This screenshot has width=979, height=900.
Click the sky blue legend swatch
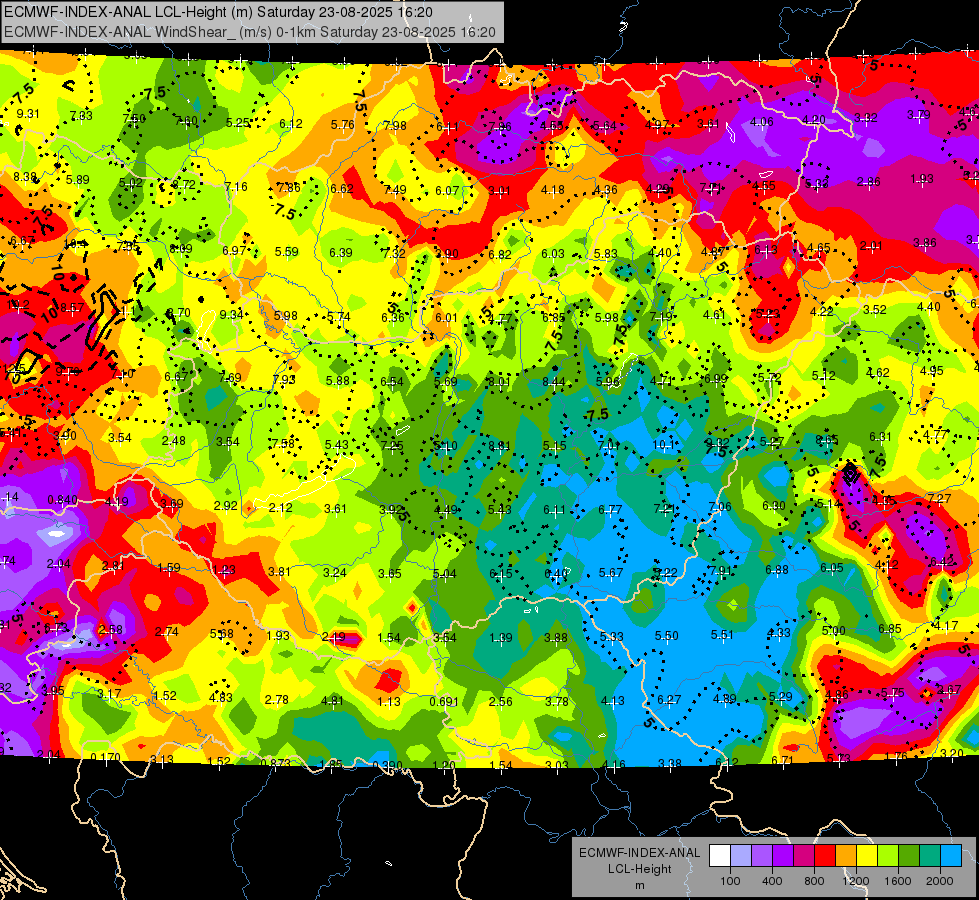point(952,855)
